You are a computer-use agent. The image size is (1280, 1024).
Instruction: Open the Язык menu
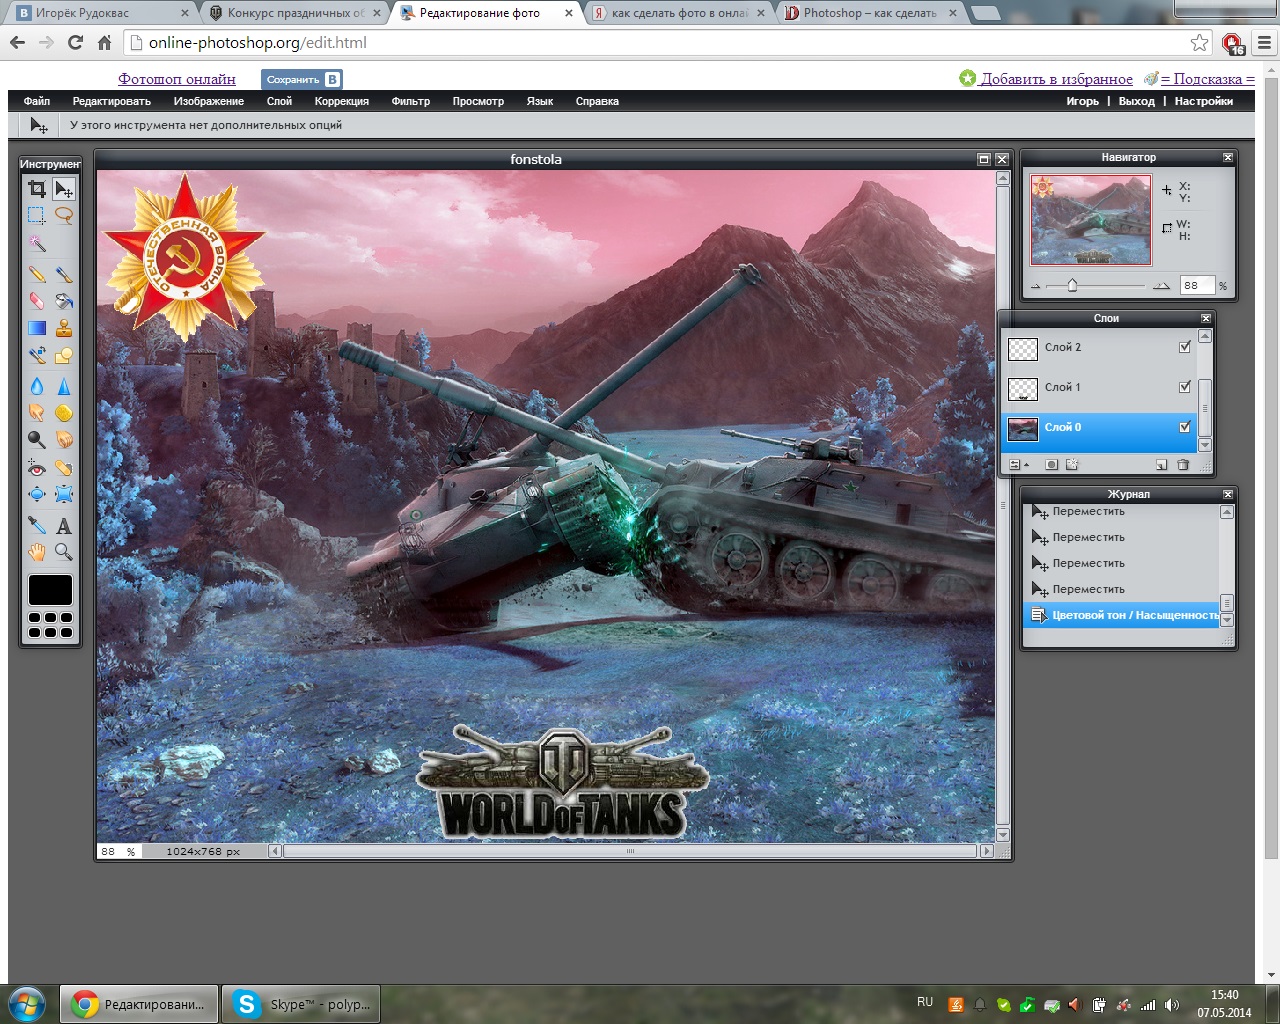(540, 101)
